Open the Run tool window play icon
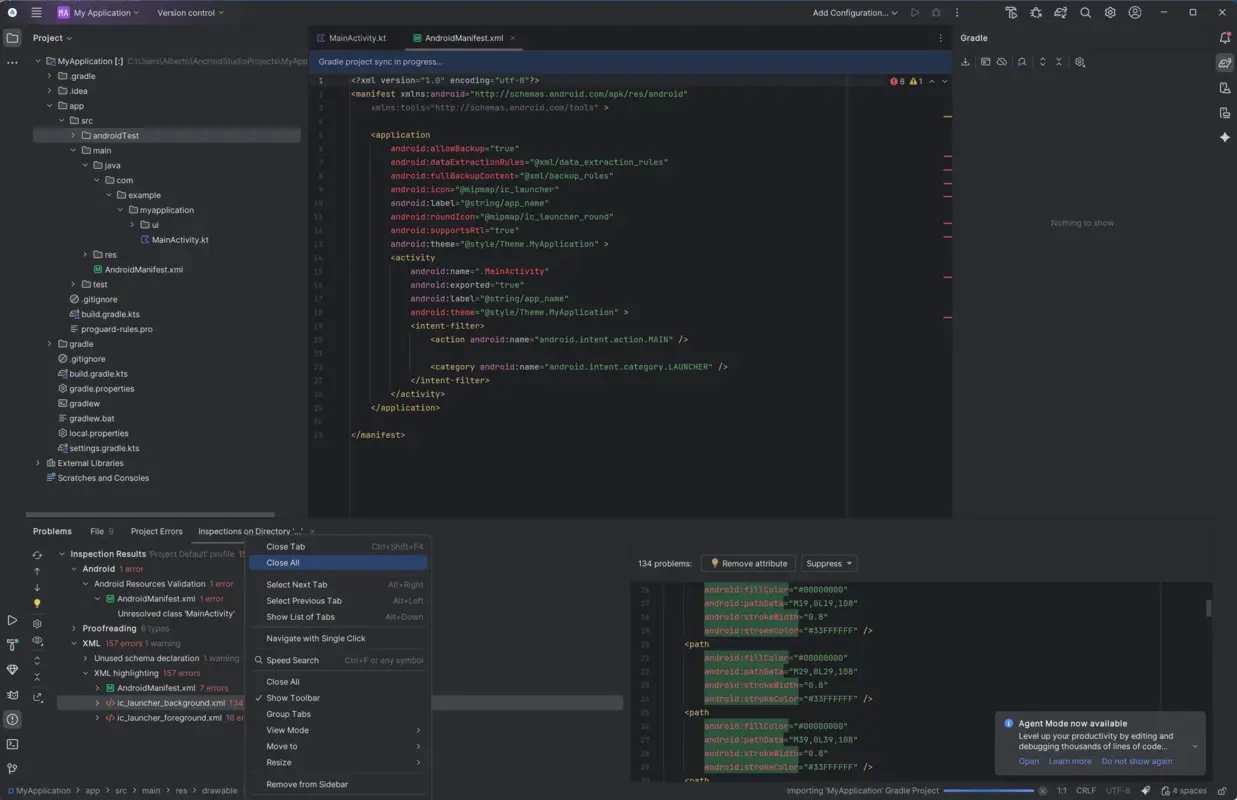Image resolution: width=1237 pixels, height=800 pixels. coord(12,620)
